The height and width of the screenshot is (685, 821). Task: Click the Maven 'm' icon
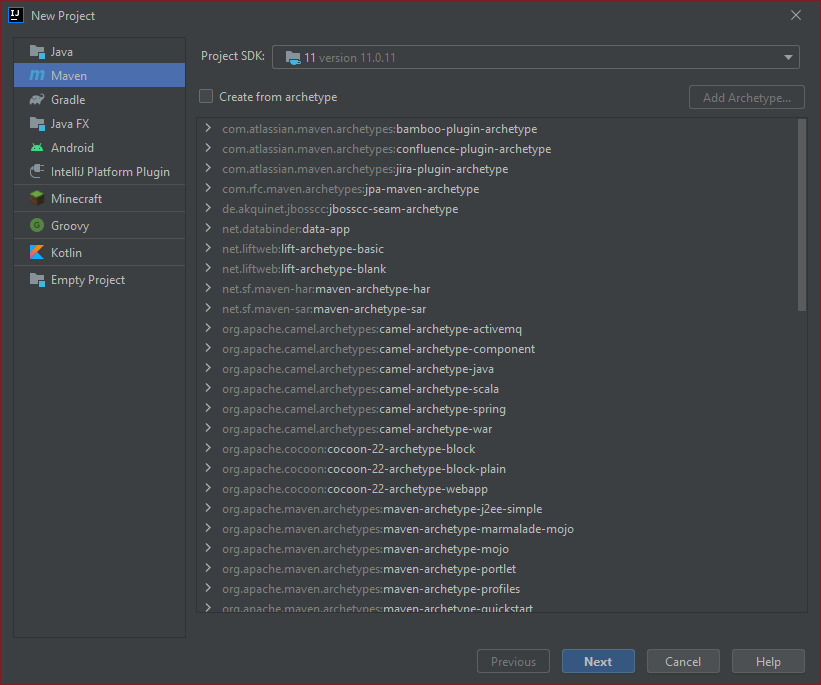[37, 75]
